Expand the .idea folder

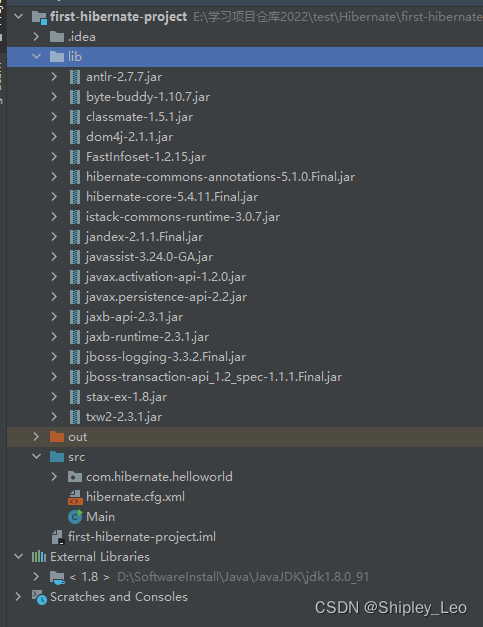coord(36,37)
